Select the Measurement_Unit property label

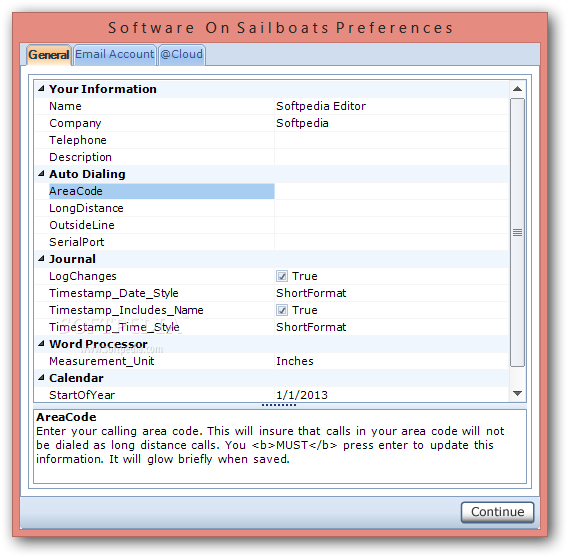point(101,361)
